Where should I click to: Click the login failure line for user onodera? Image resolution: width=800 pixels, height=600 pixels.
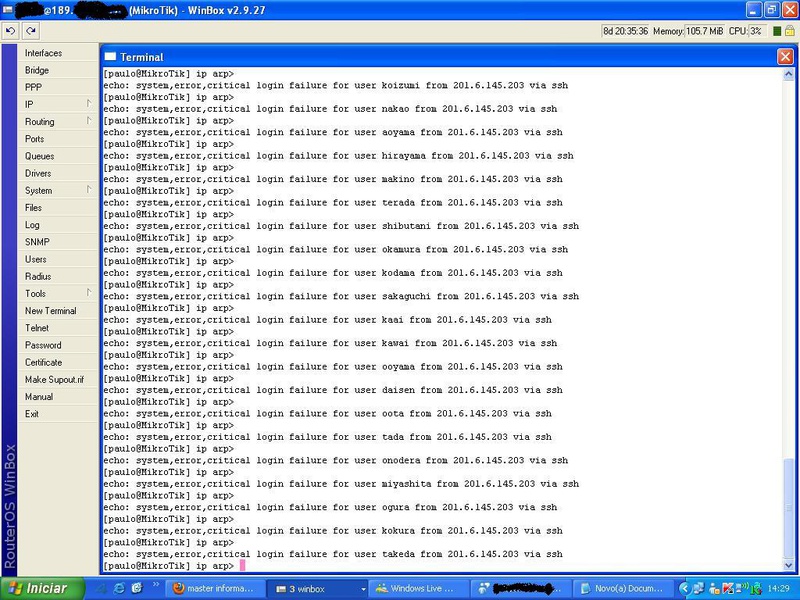pos(336,460)
